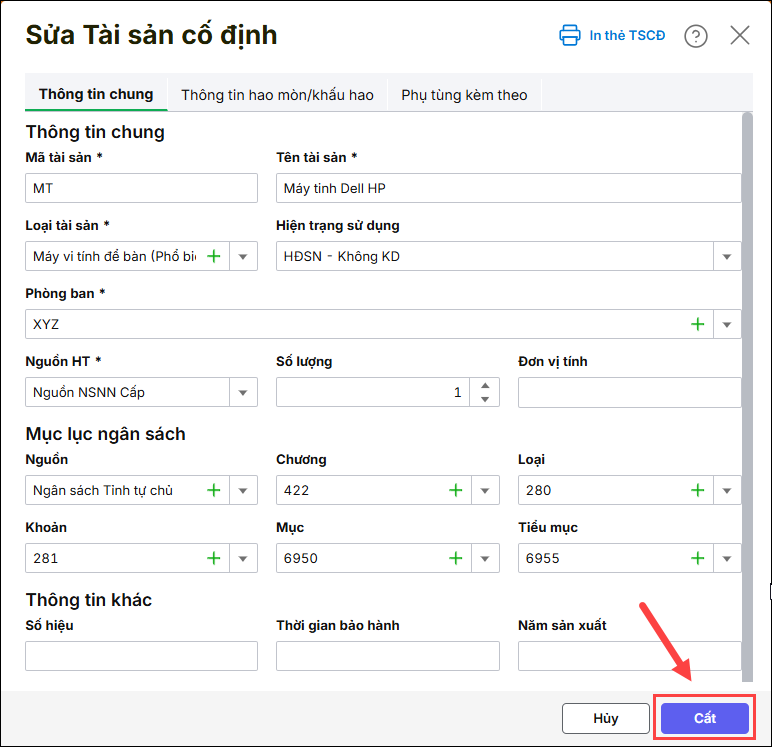Screen dimensions: 772x747
Task: Expand the Mục 6950 dropdown arrow
Action: point(485,559)
